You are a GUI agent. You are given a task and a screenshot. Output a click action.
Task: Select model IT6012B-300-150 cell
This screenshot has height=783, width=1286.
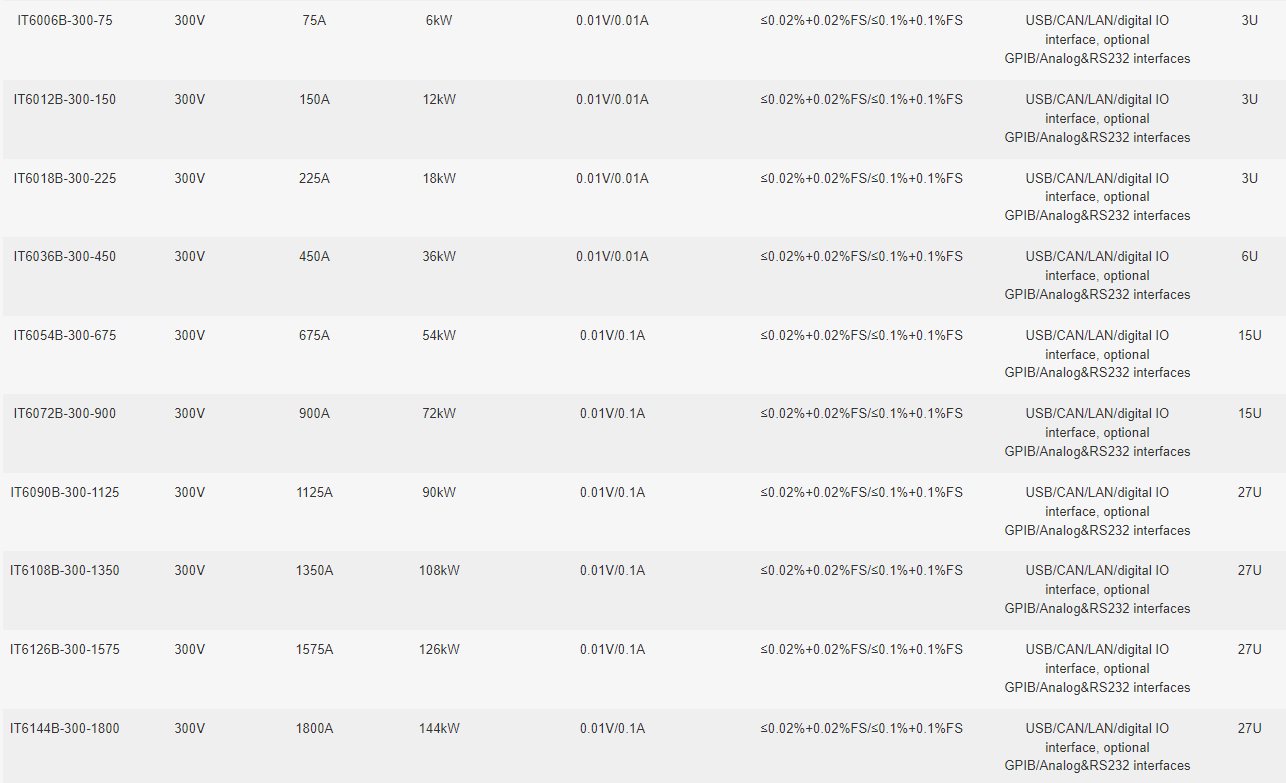click(x=65, y=100)
